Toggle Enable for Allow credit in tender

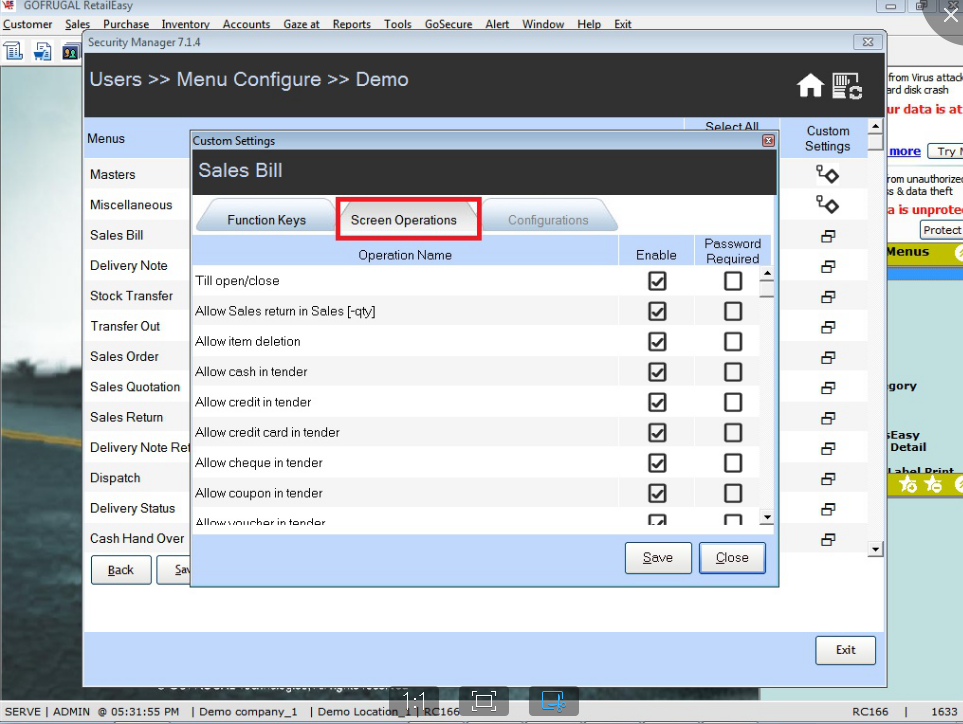pyautogui.click(x=657, y=402)
